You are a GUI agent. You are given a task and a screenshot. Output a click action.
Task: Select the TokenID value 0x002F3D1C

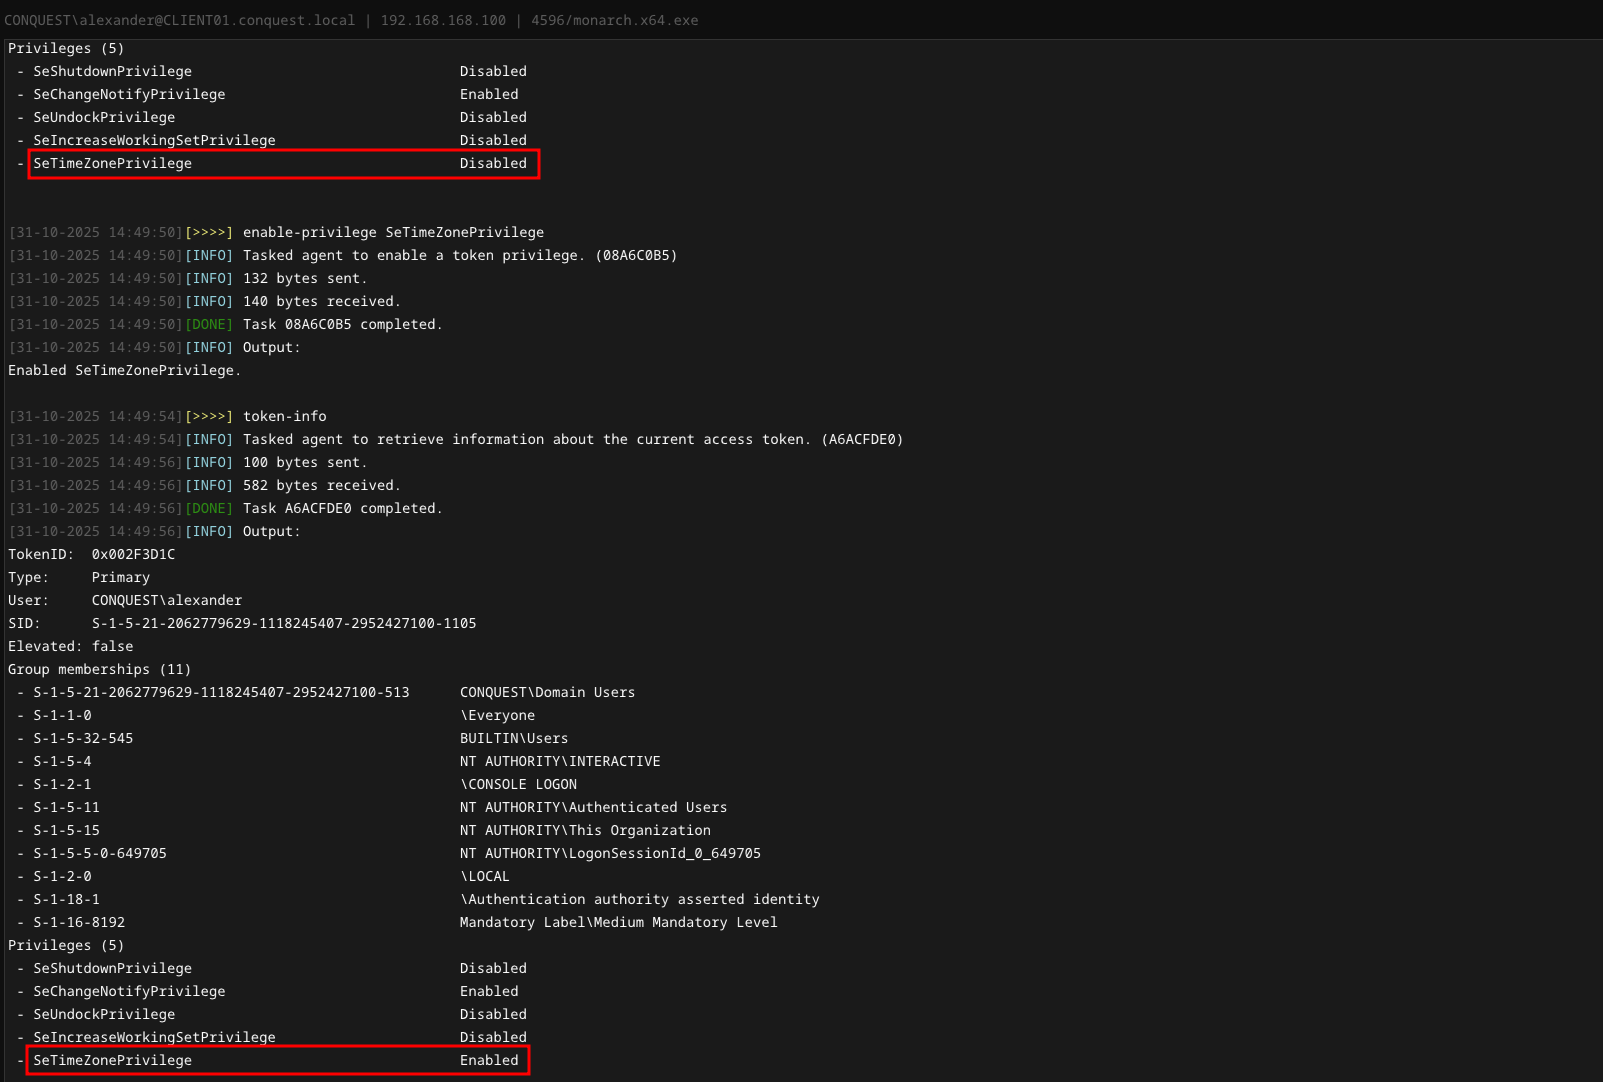[x=133, y=554]
